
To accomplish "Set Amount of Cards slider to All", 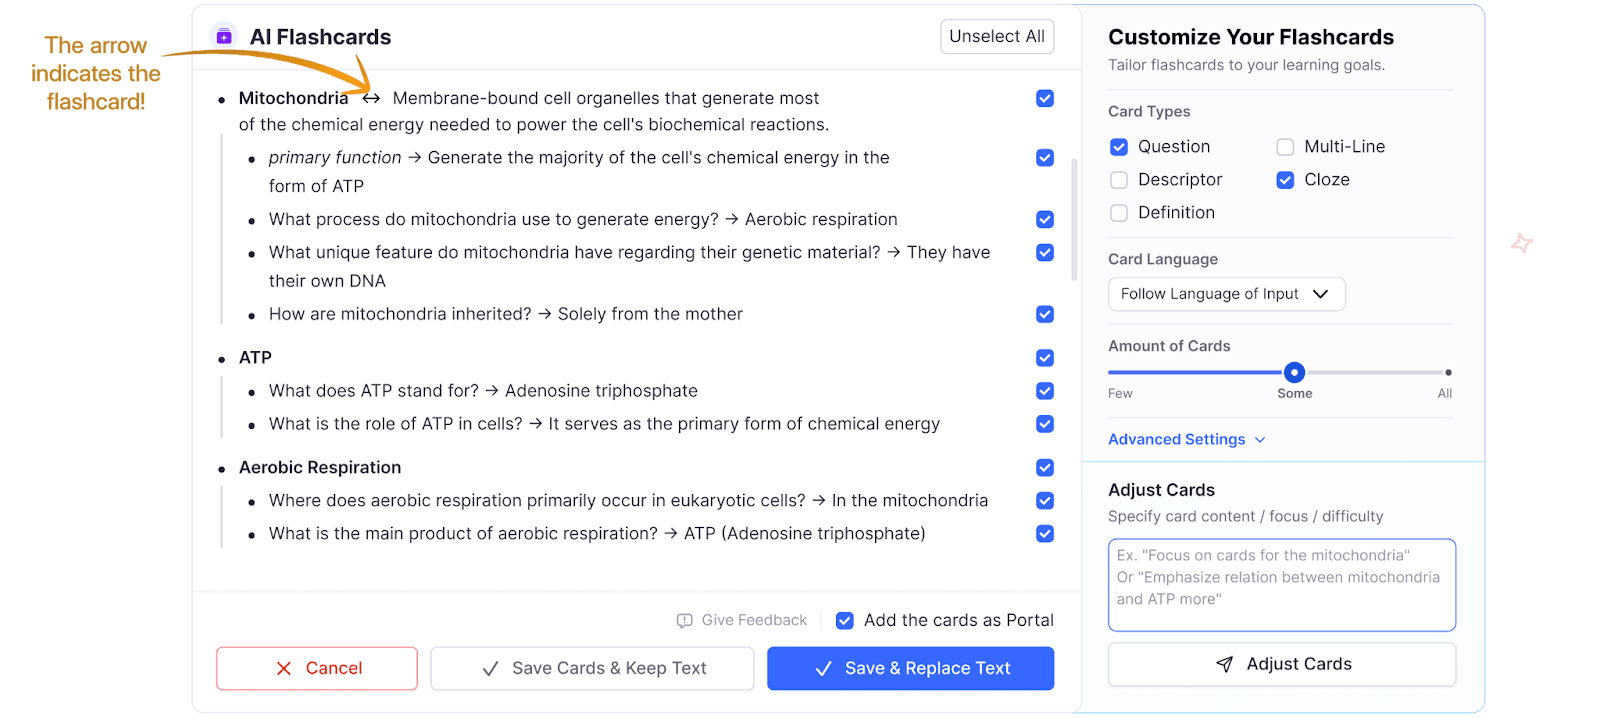I will click(1448, 373).
